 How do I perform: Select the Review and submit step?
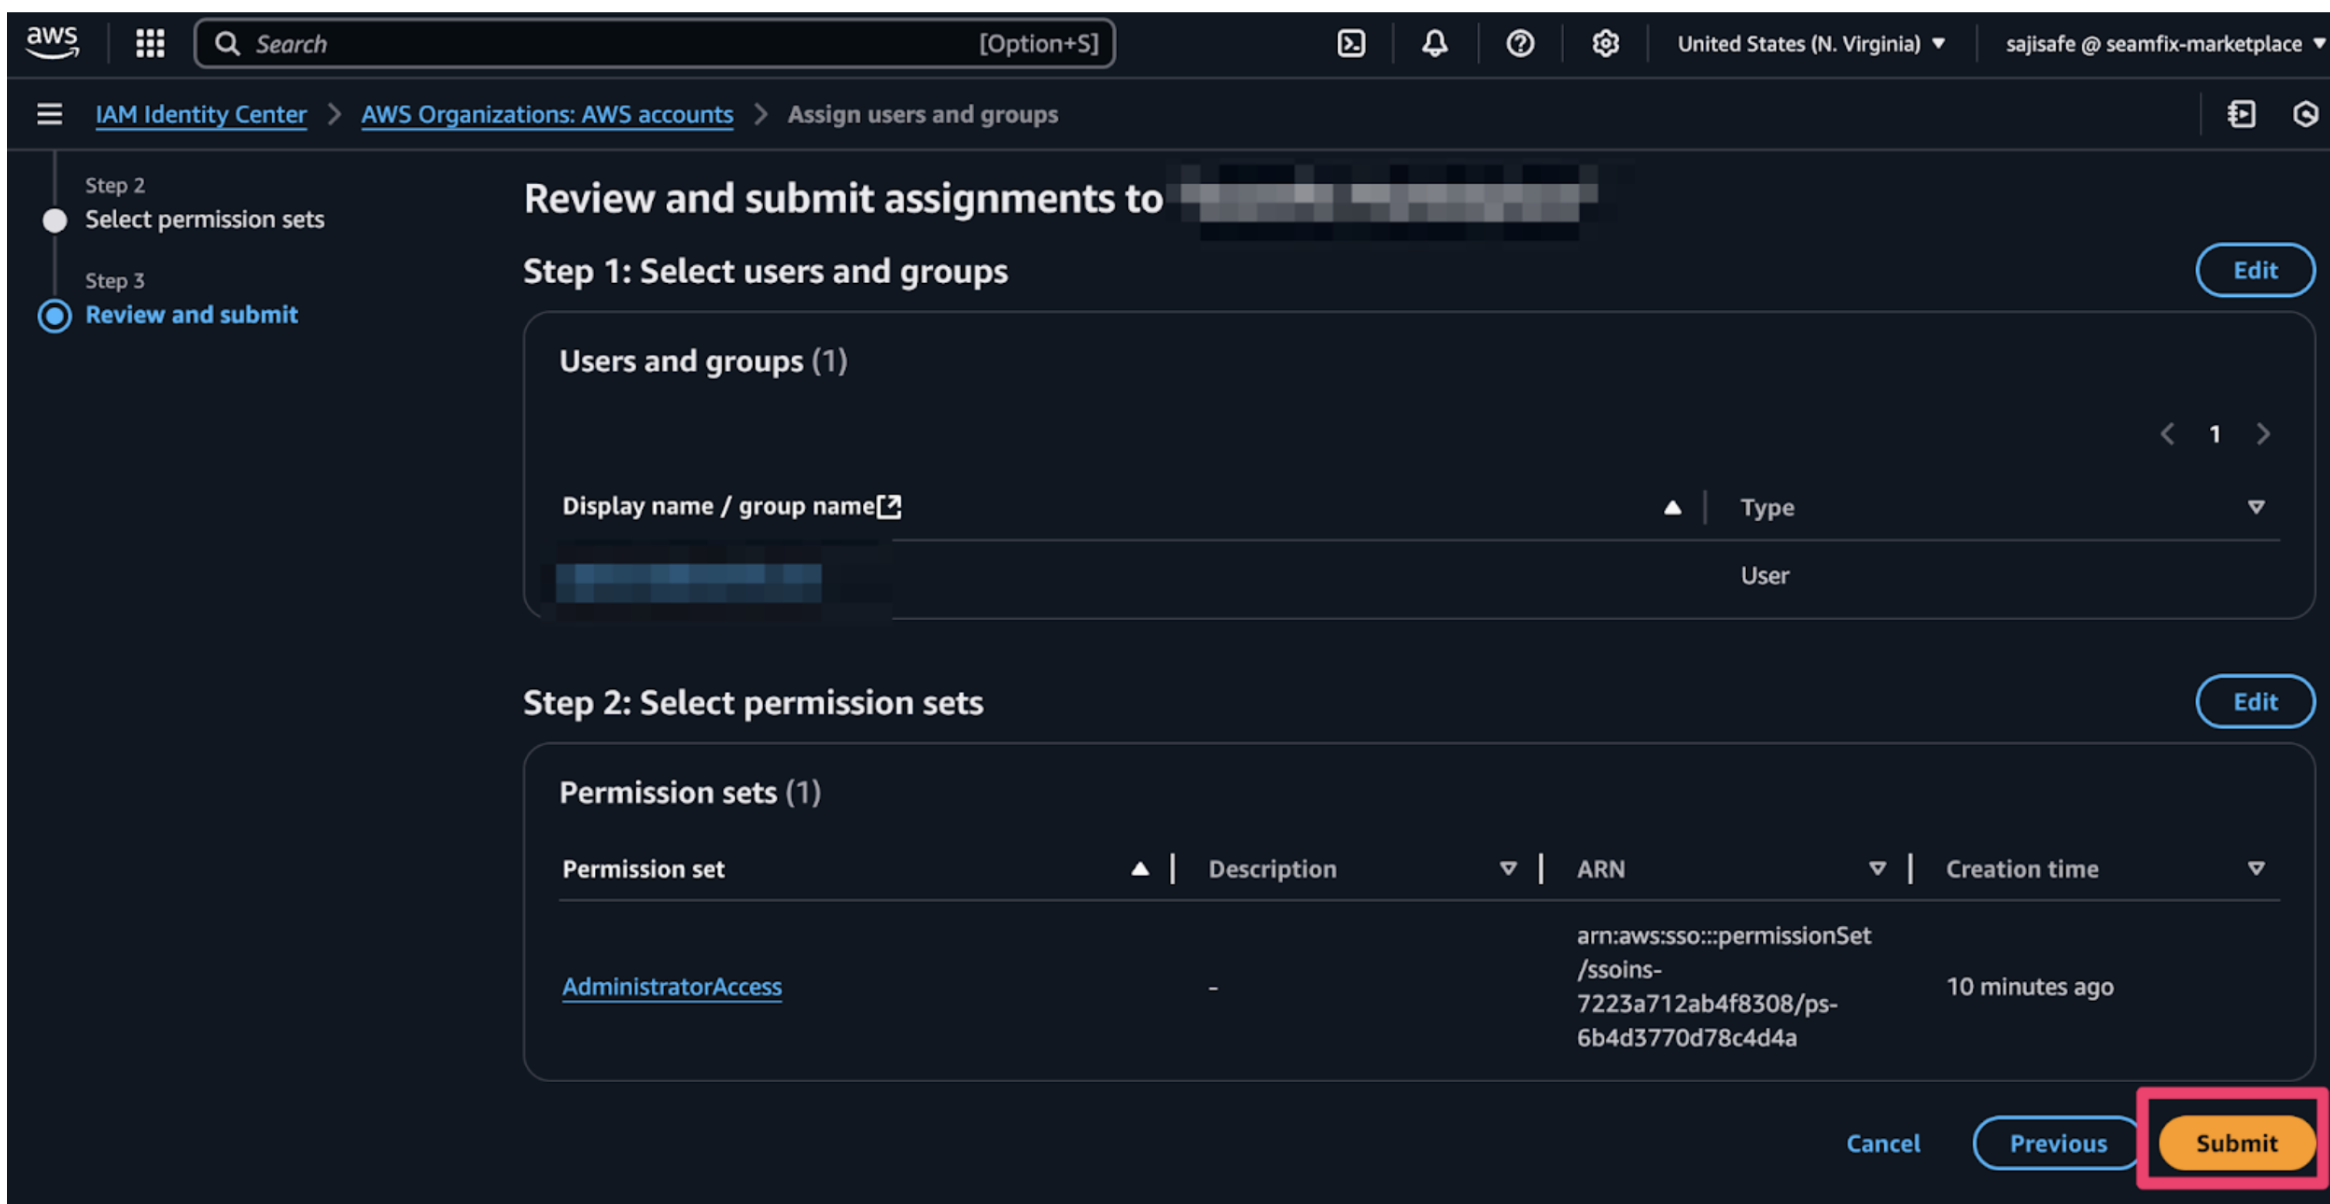191,315
